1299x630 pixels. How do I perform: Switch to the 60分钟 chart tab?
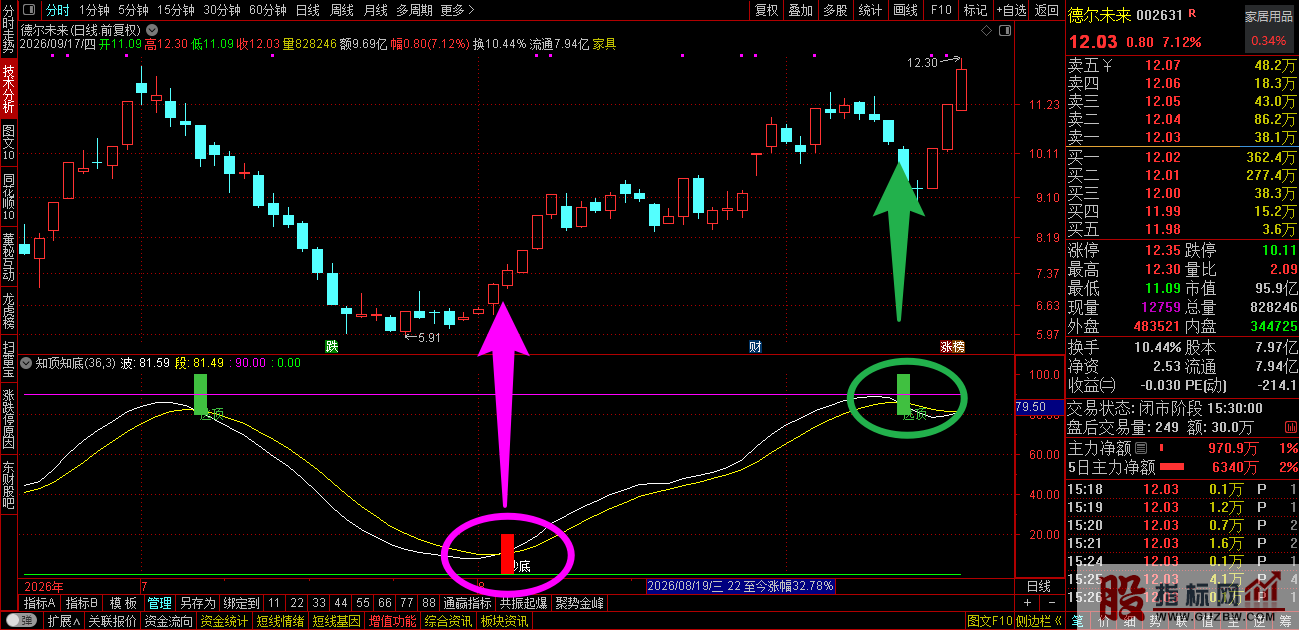(x=267, y=10)
